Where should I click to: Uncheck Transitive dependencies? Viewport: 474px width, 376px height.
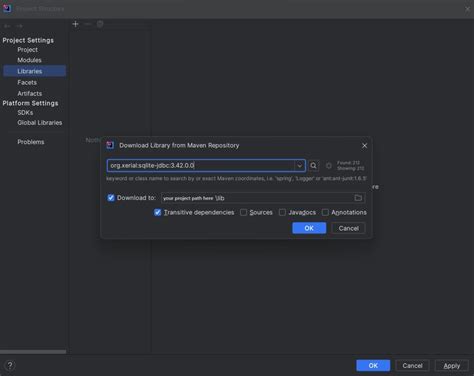coord(158,212)
